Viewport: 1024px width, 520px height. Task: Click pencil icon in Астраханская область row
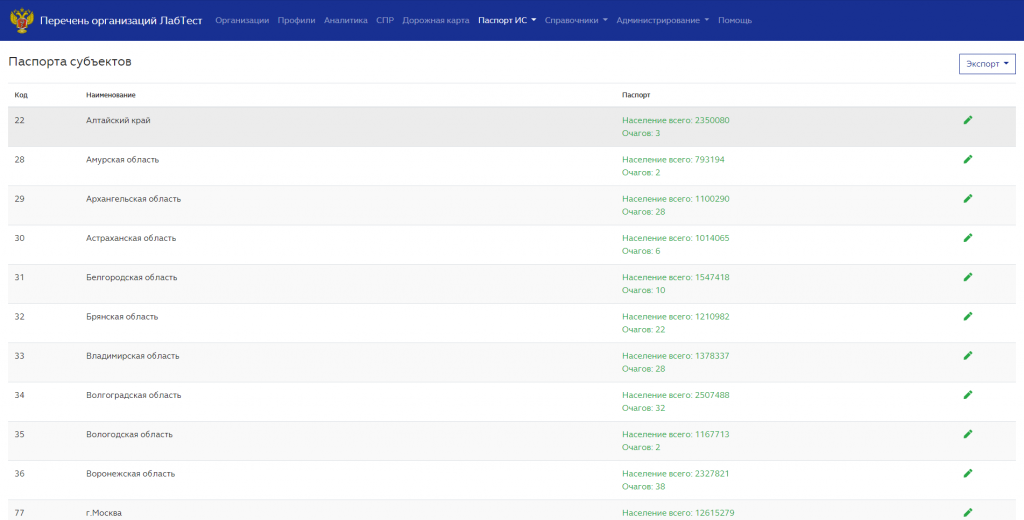point(968,238)
